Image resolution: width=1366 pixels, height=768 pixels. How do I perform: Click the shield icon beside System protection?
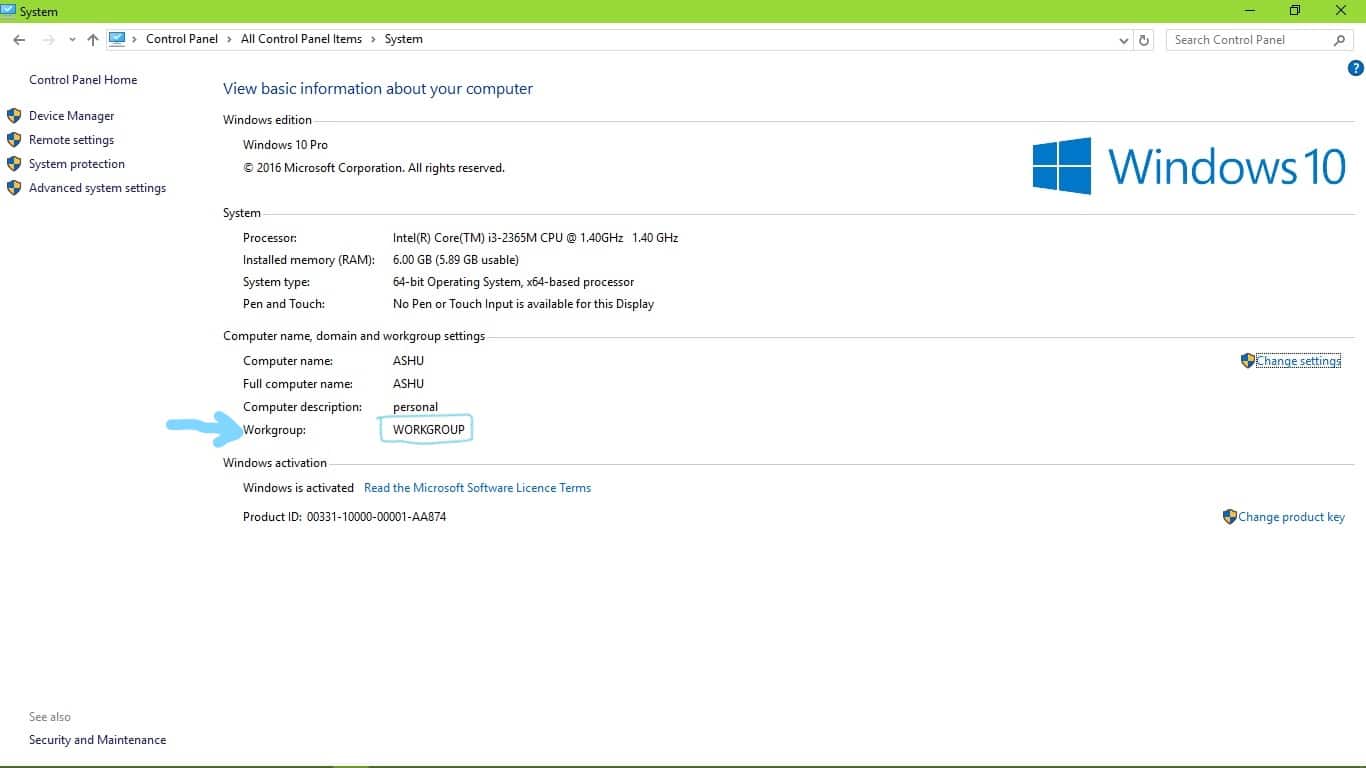pos(14,164)
